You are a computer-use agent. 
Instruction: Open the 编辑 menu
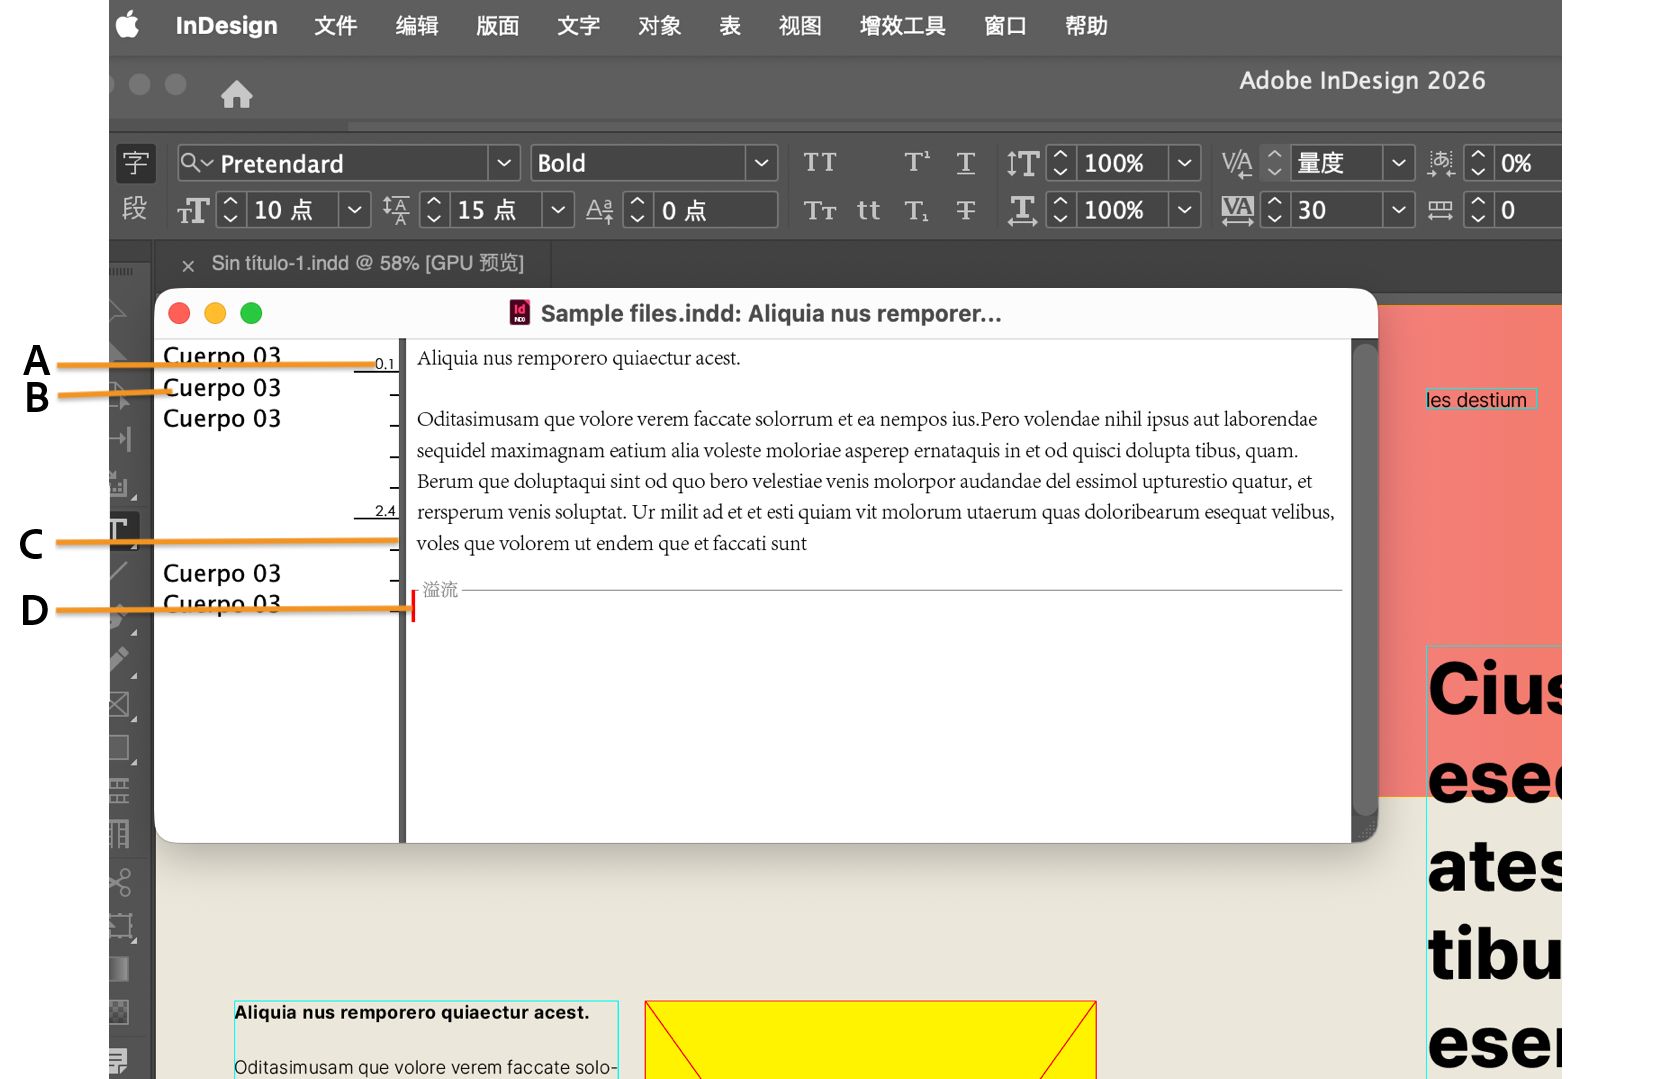[417, 25]
